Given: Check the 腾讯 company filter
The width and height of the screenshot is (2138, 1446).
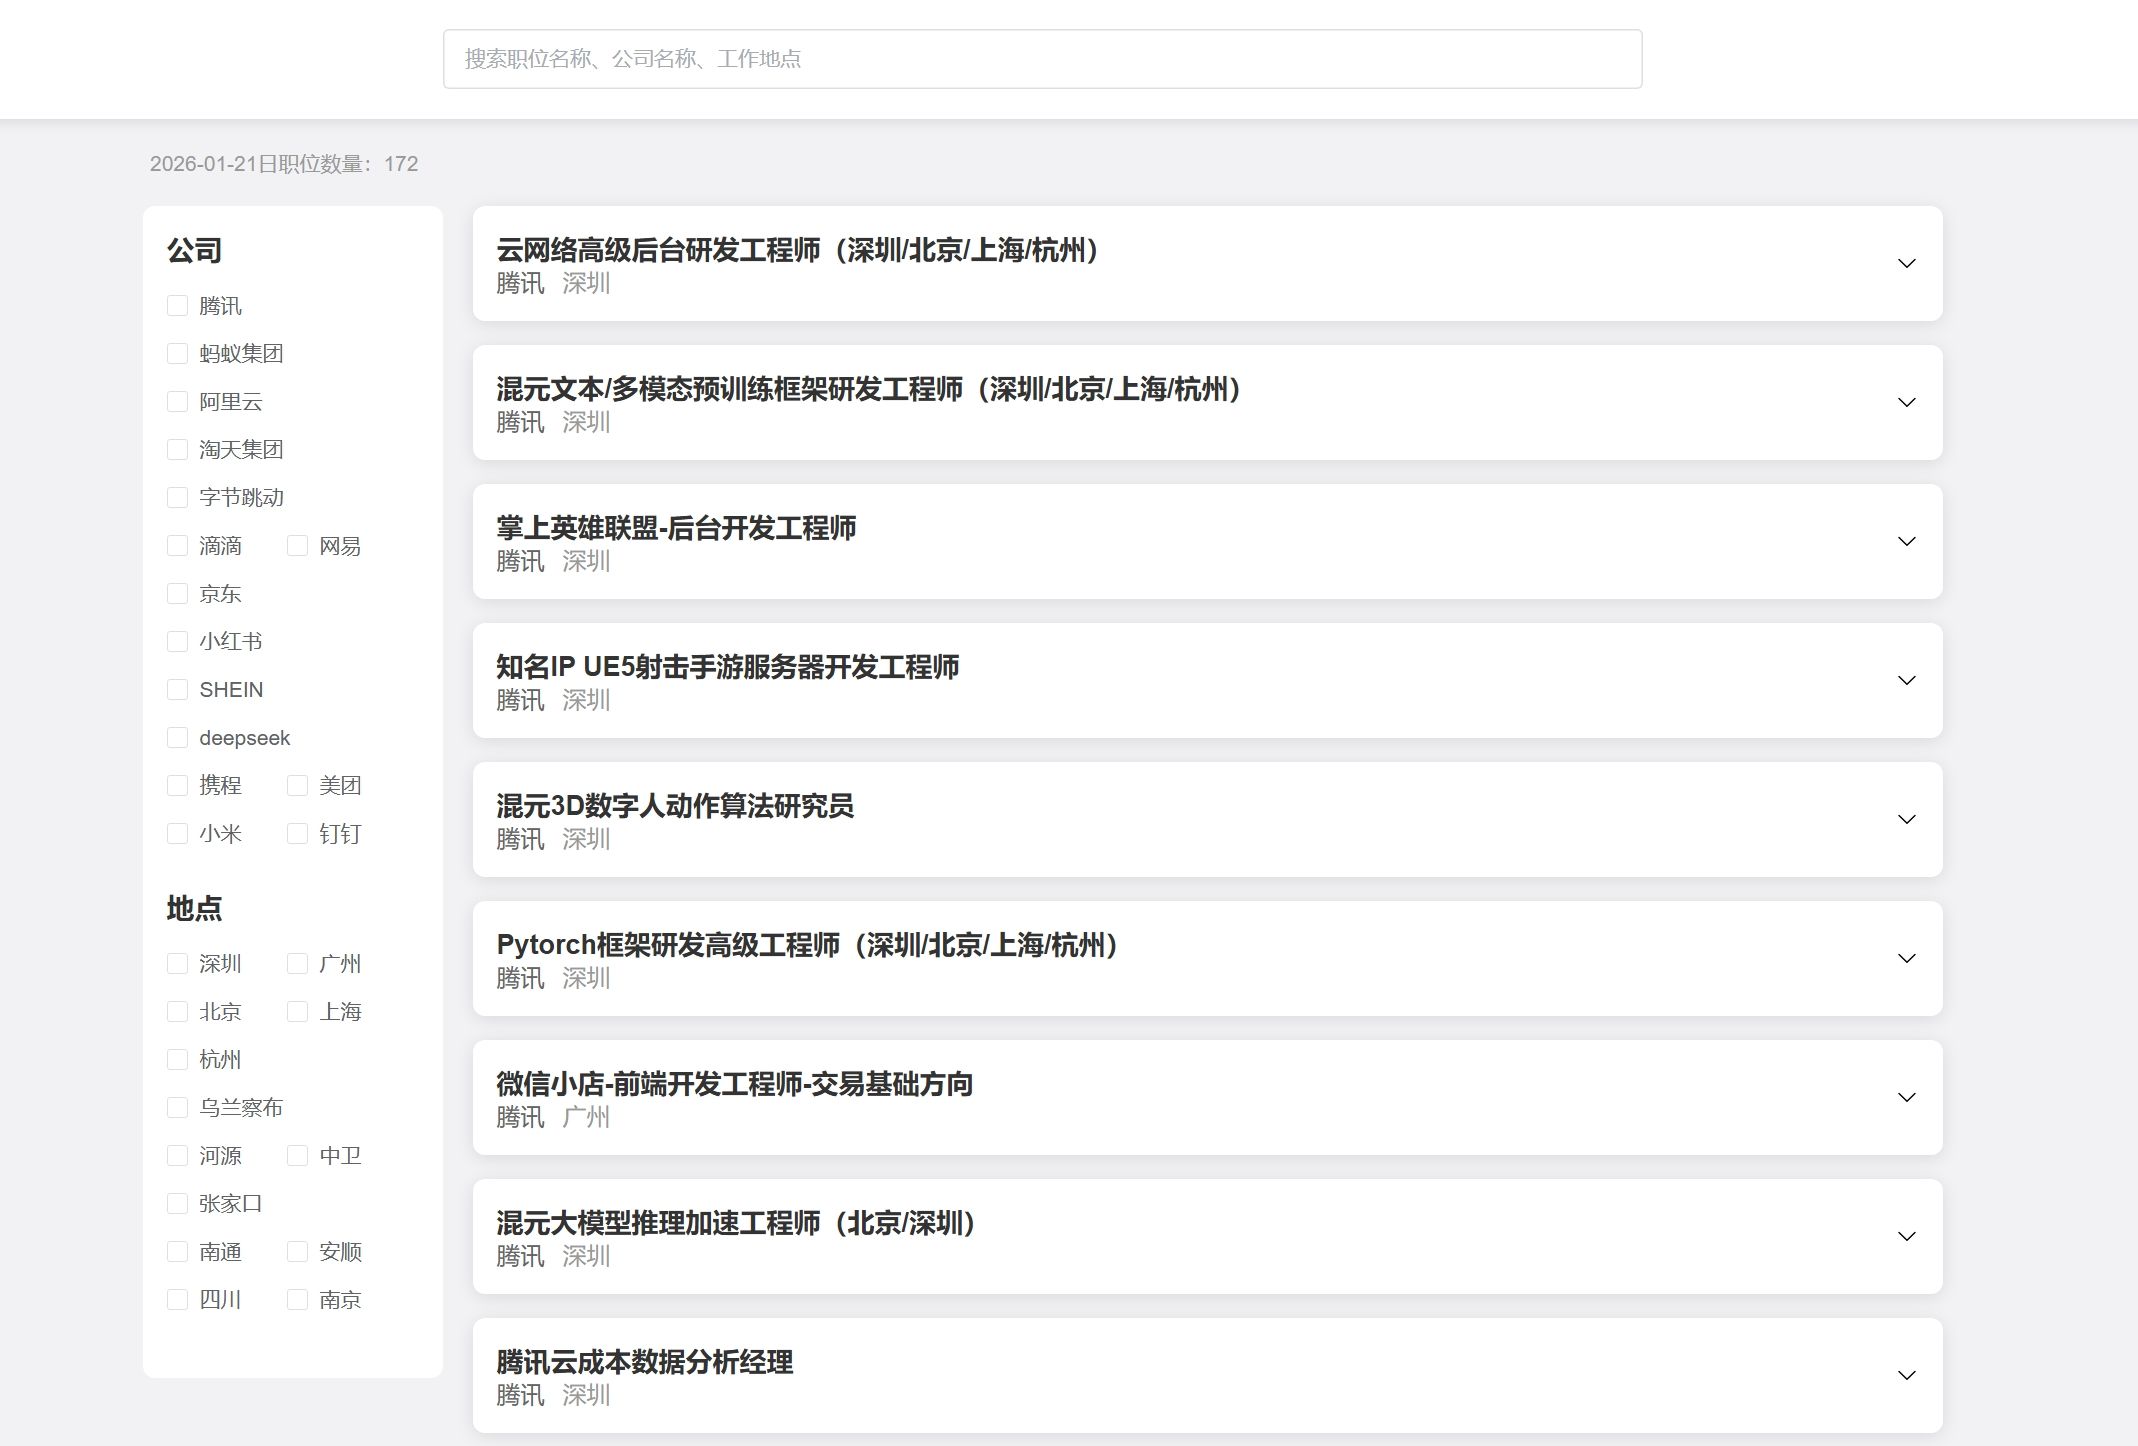Looking at the screenshot, I should coord(178,306).
